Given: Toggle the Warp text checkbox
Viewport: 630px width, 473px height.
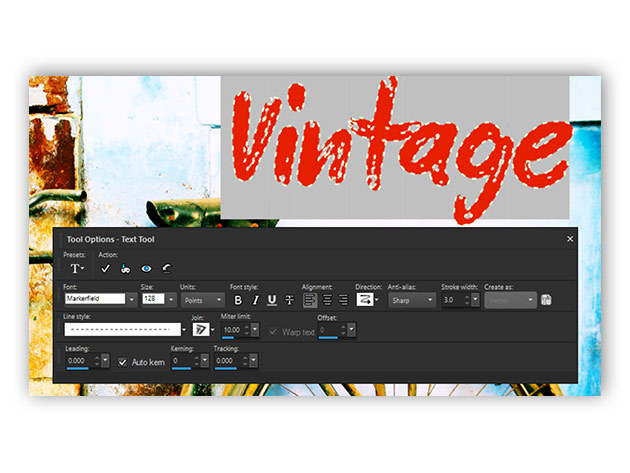Looking at the screenshot, I should 273,332.
